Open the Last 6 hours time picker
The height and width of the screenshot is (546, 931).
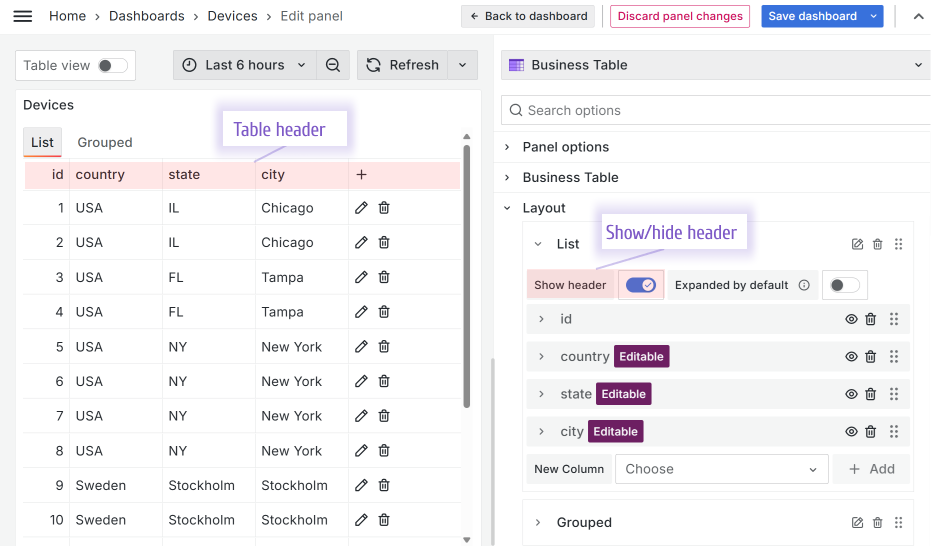pos(245,65)
